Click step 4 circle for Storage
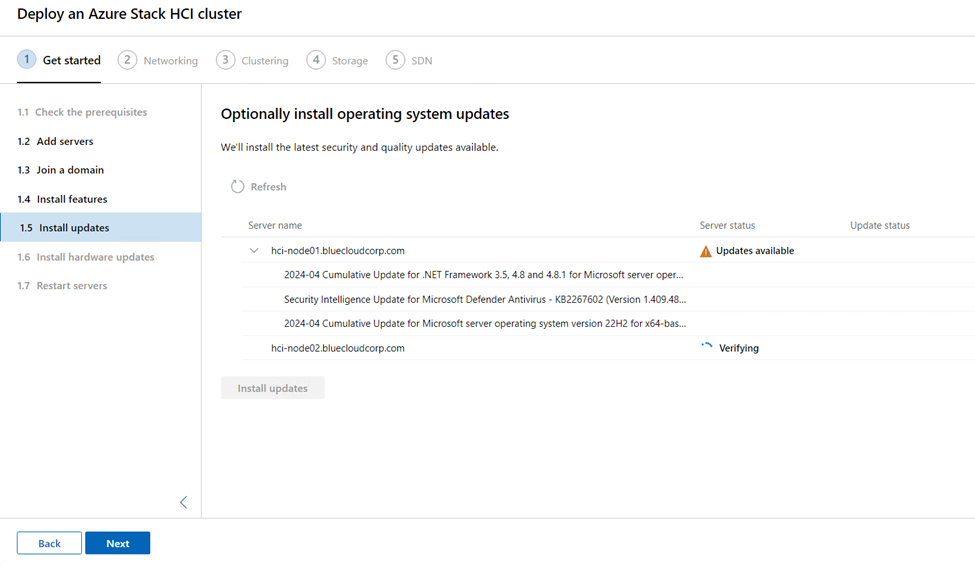The height and width of the screenshot is (566, 975). pos(316,60)
